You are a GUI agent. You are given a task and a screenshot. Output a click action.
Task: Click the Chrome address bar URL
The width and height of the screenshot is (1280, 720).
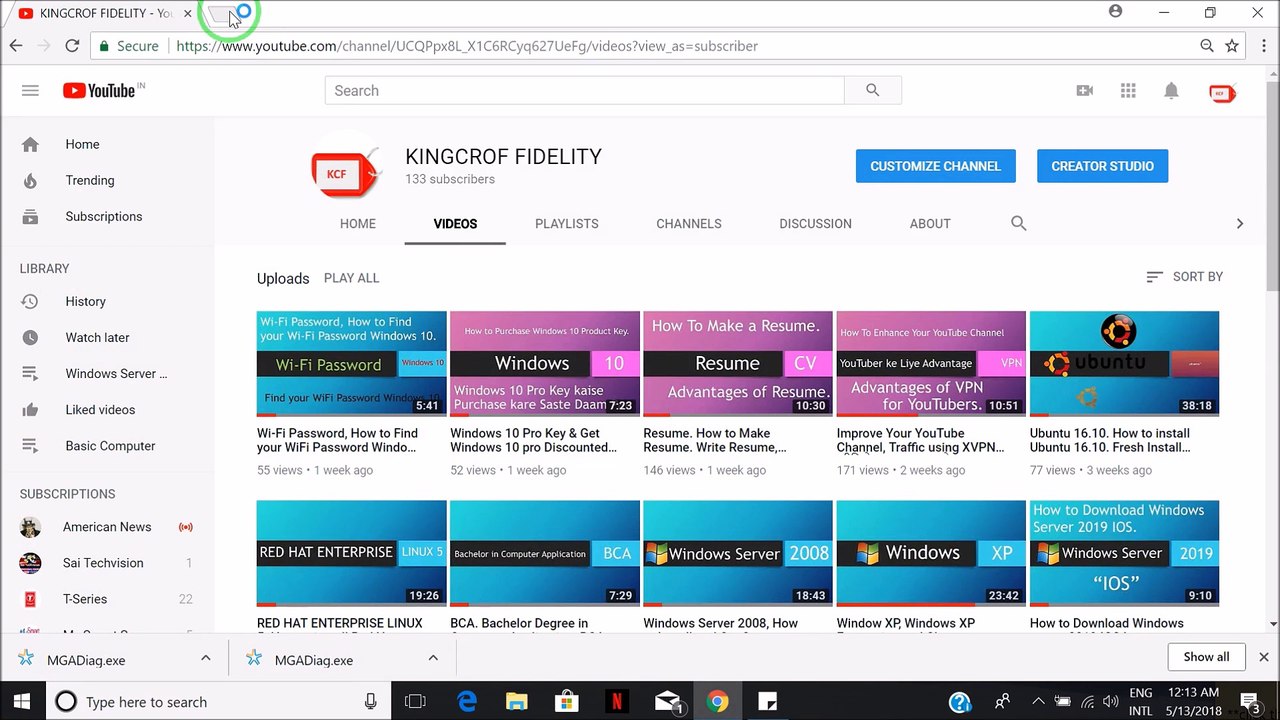[x=467, y=46]
